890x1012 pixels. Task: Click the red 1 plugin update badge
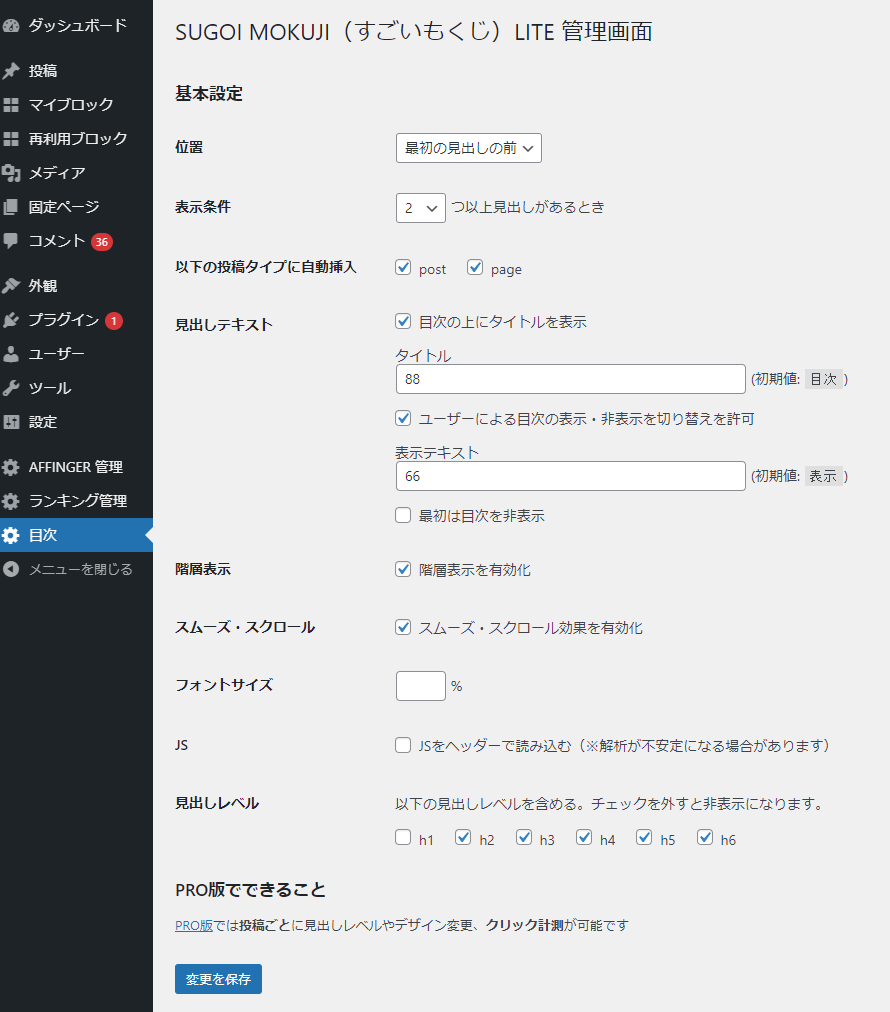pyautogui.click(x=114, y=321)
